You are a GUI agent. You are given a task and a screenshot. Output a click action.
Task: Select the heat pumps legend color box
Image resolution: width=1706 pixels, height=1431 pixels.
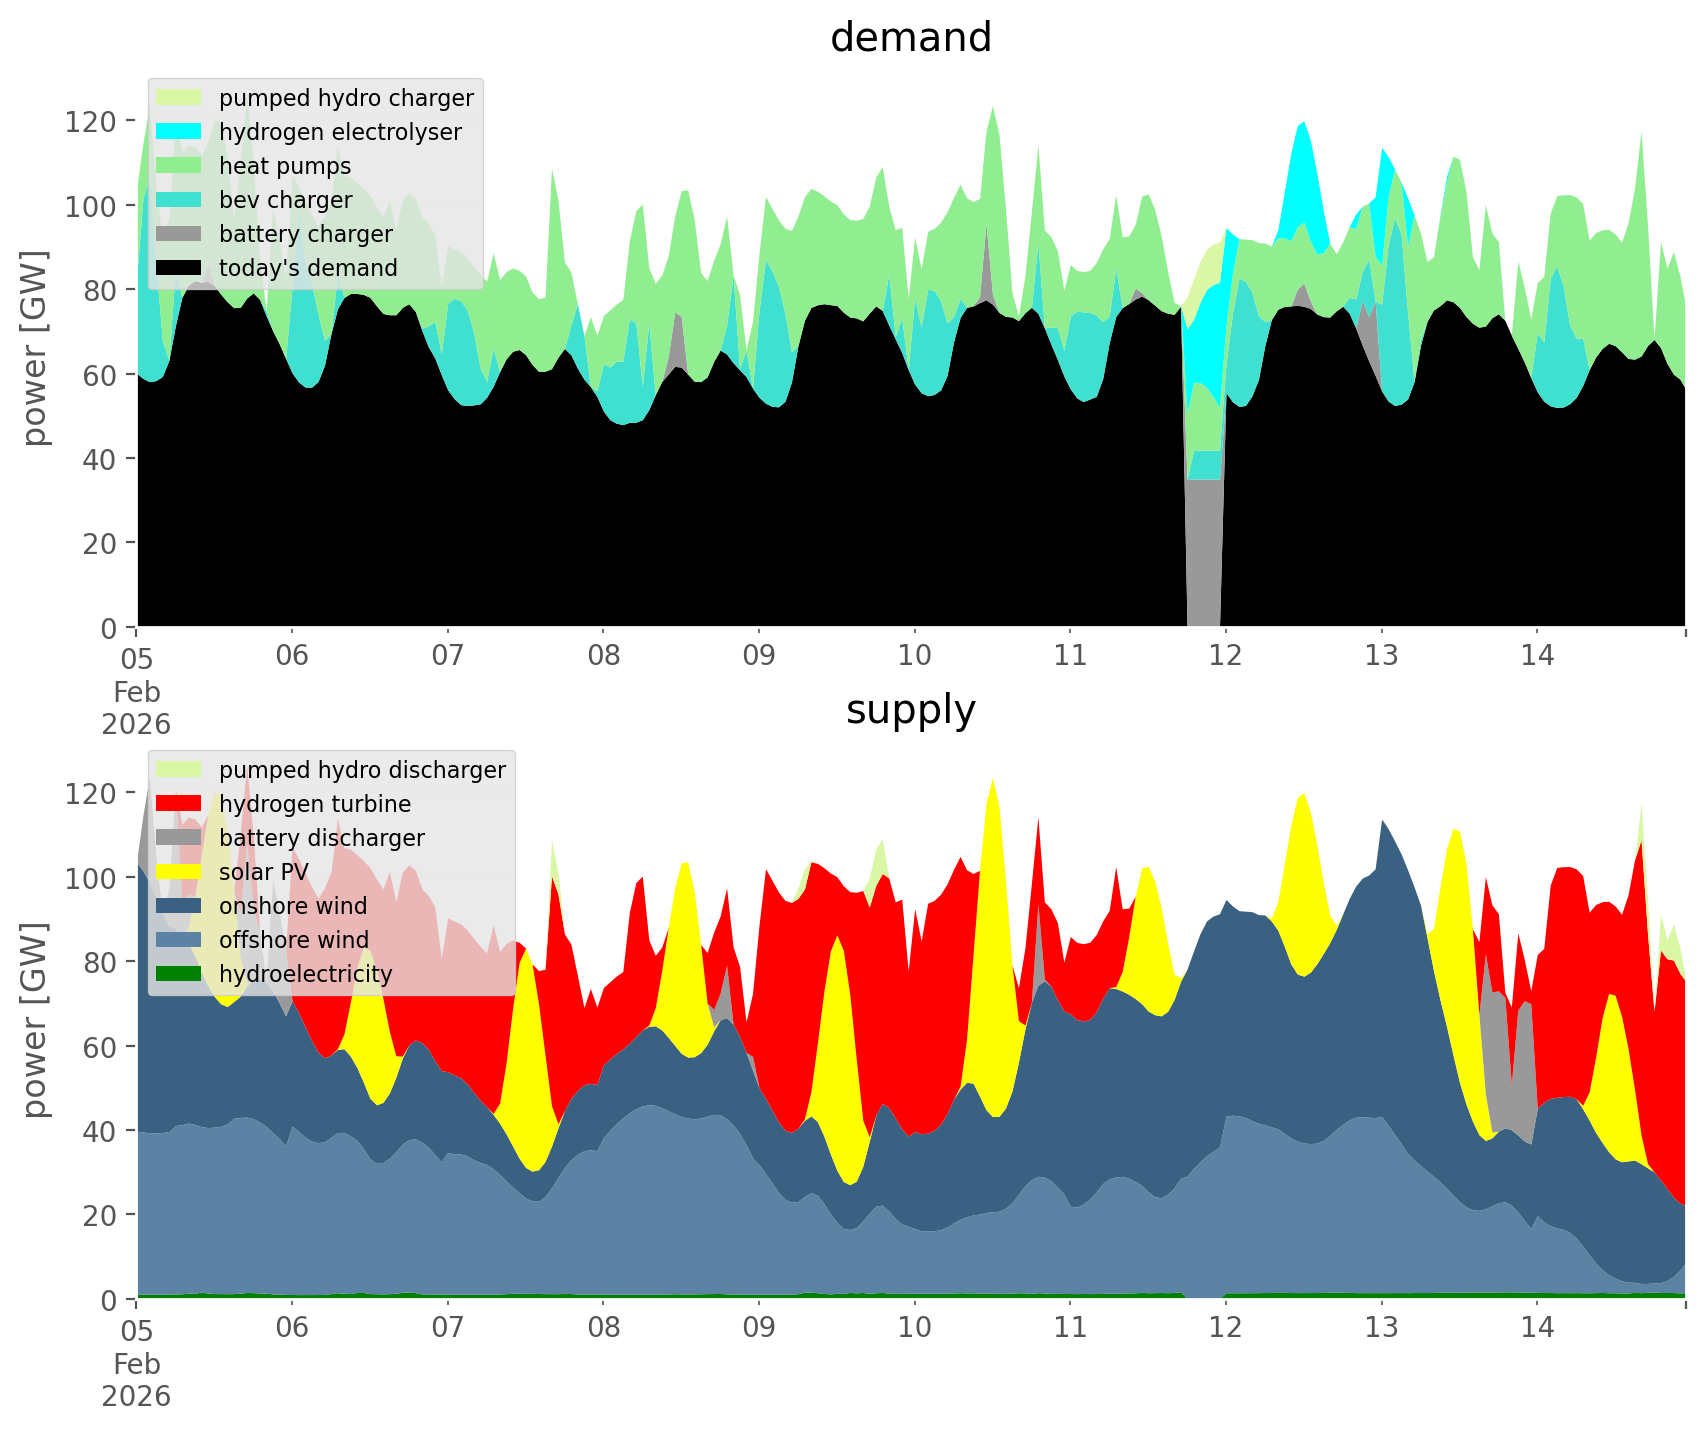point(179,166)
